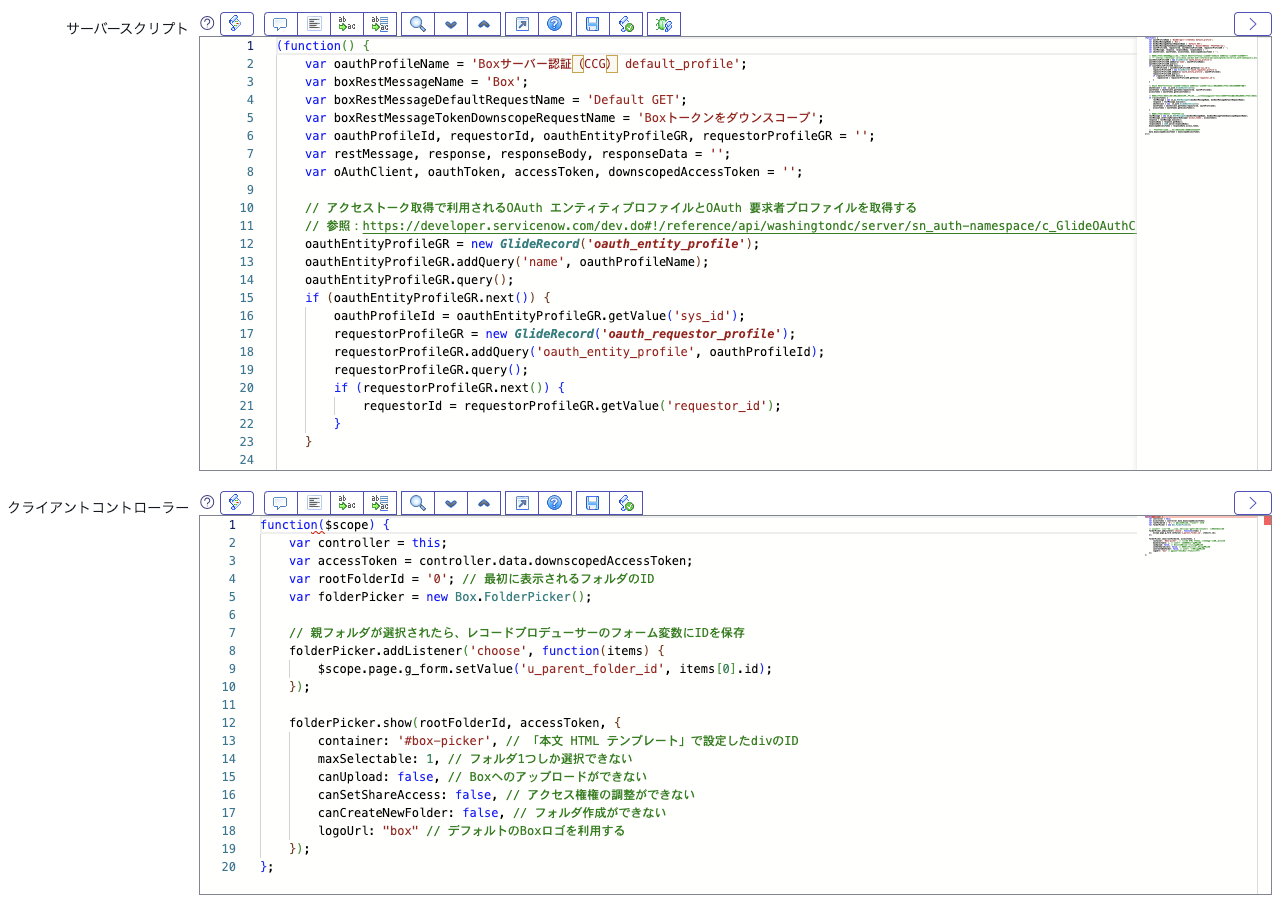Run the syntax check on the クライアントコントローラー
Image resolution: width=1283 pixels, height=906 pixels.
(626, 502)
